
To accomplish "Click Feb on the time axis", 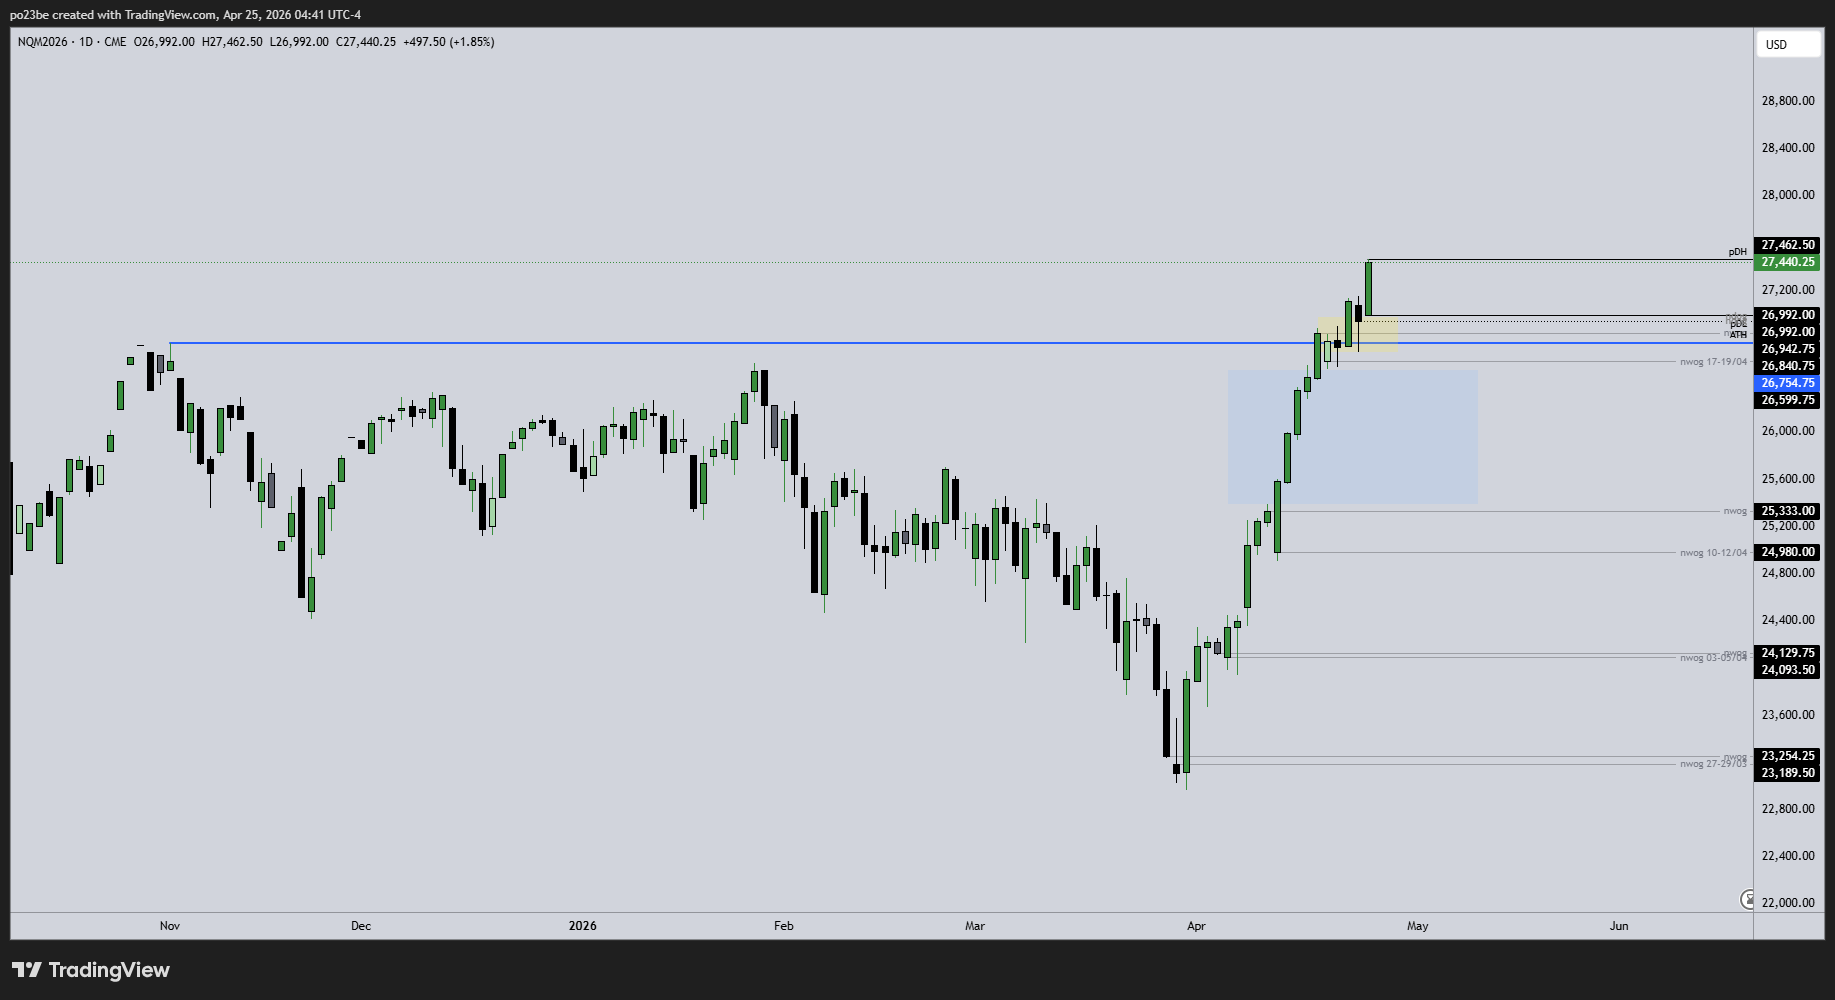I will click(x=784, y=926).
